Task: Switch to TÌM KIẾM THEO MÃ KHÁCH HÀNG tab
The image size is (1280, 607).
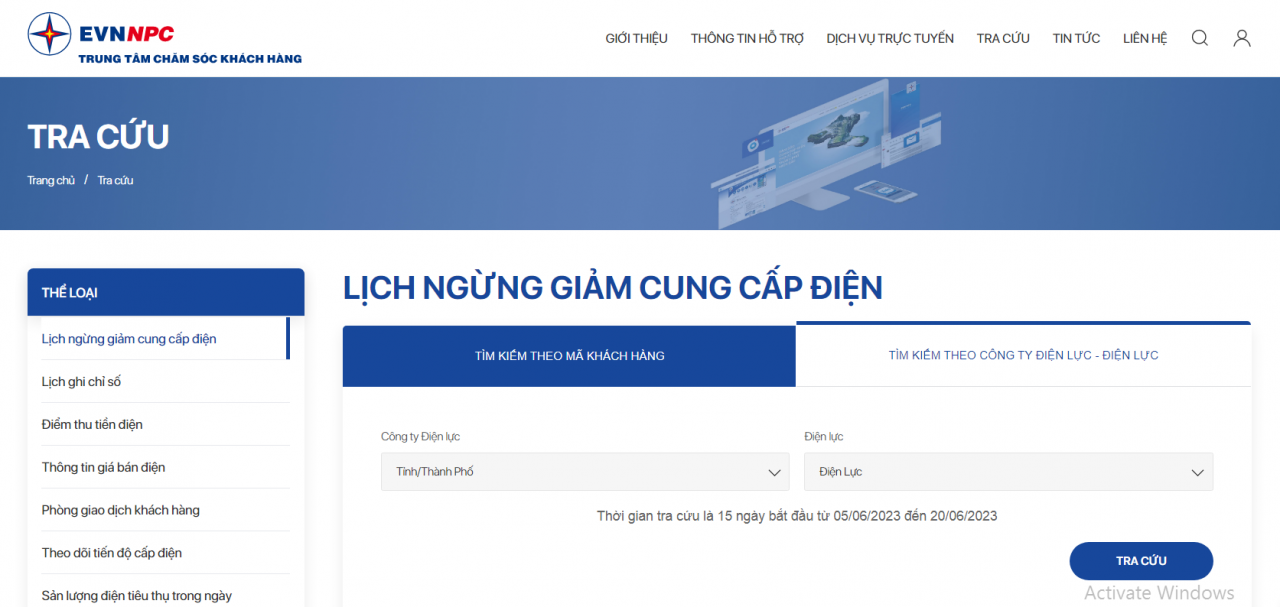Action: pos(568,355)
